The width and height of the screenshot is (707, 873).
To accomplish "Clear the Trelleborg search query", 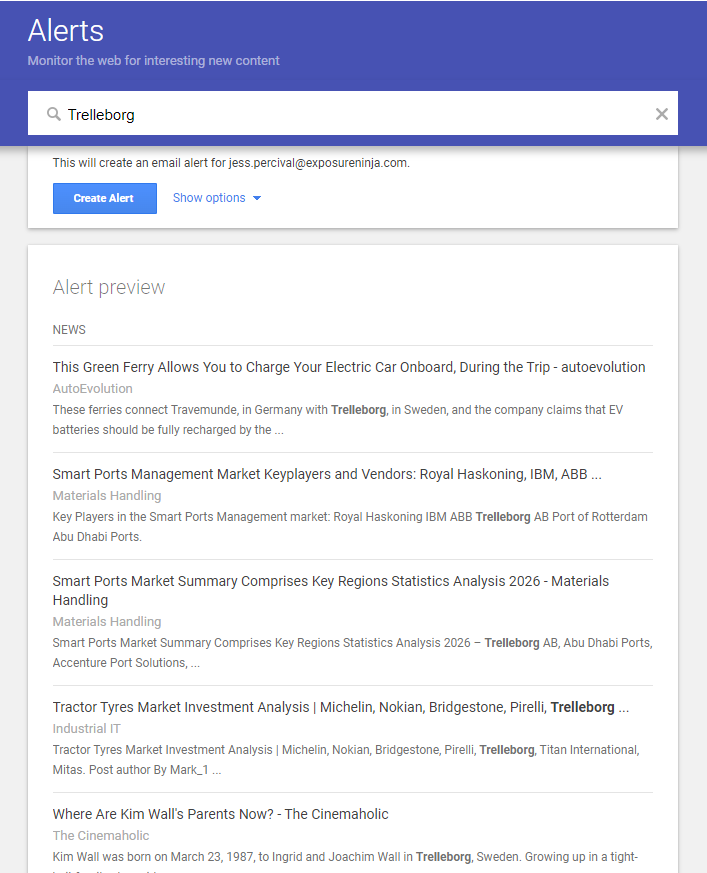I will 661,114.
